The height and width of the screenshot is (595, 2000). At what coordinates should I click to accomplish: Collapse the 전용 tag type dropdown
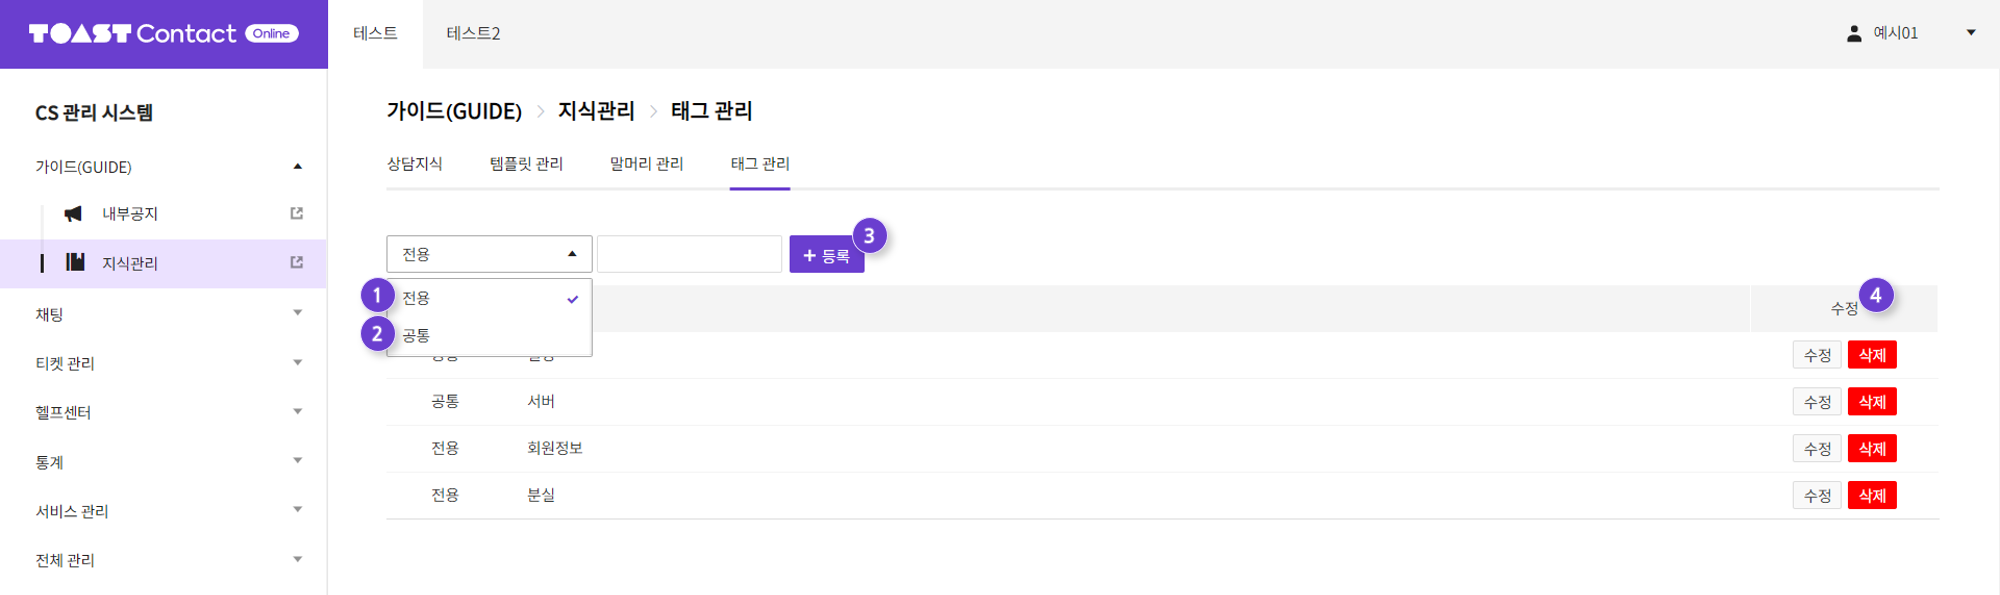[x=490, y=254]
